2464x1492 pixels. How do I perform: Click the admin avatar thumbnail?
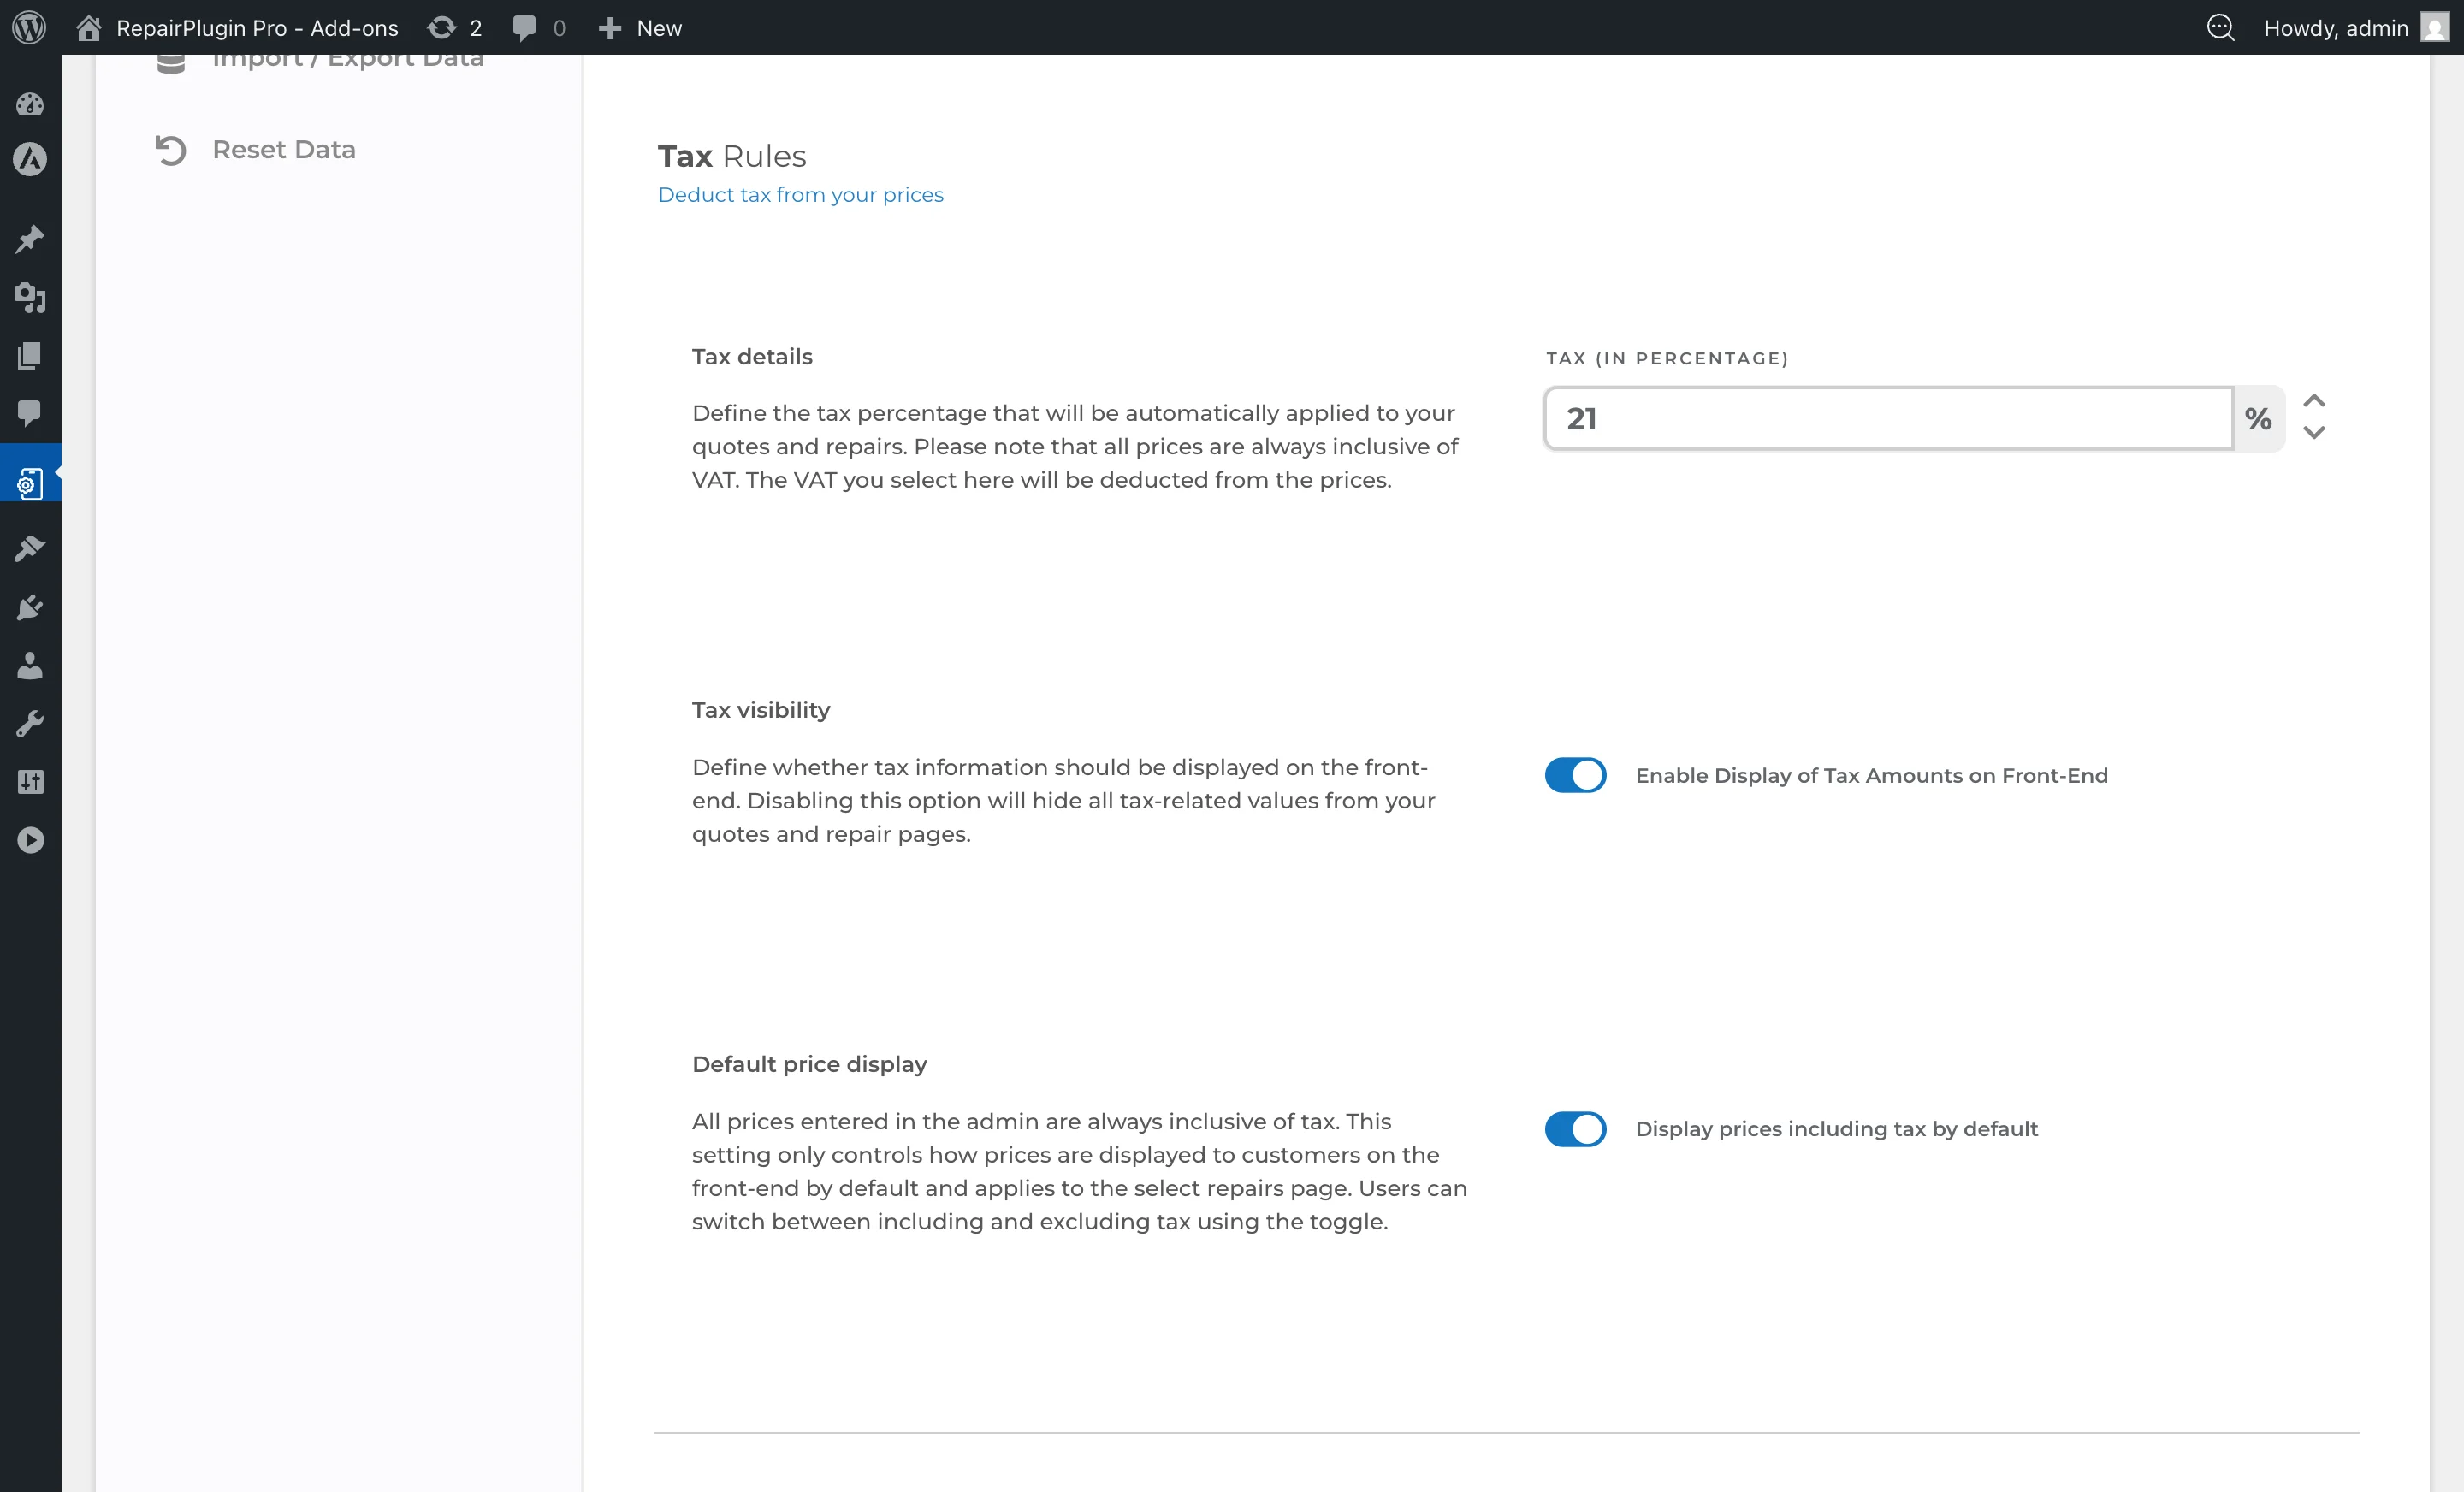[x=2434, y=27]
